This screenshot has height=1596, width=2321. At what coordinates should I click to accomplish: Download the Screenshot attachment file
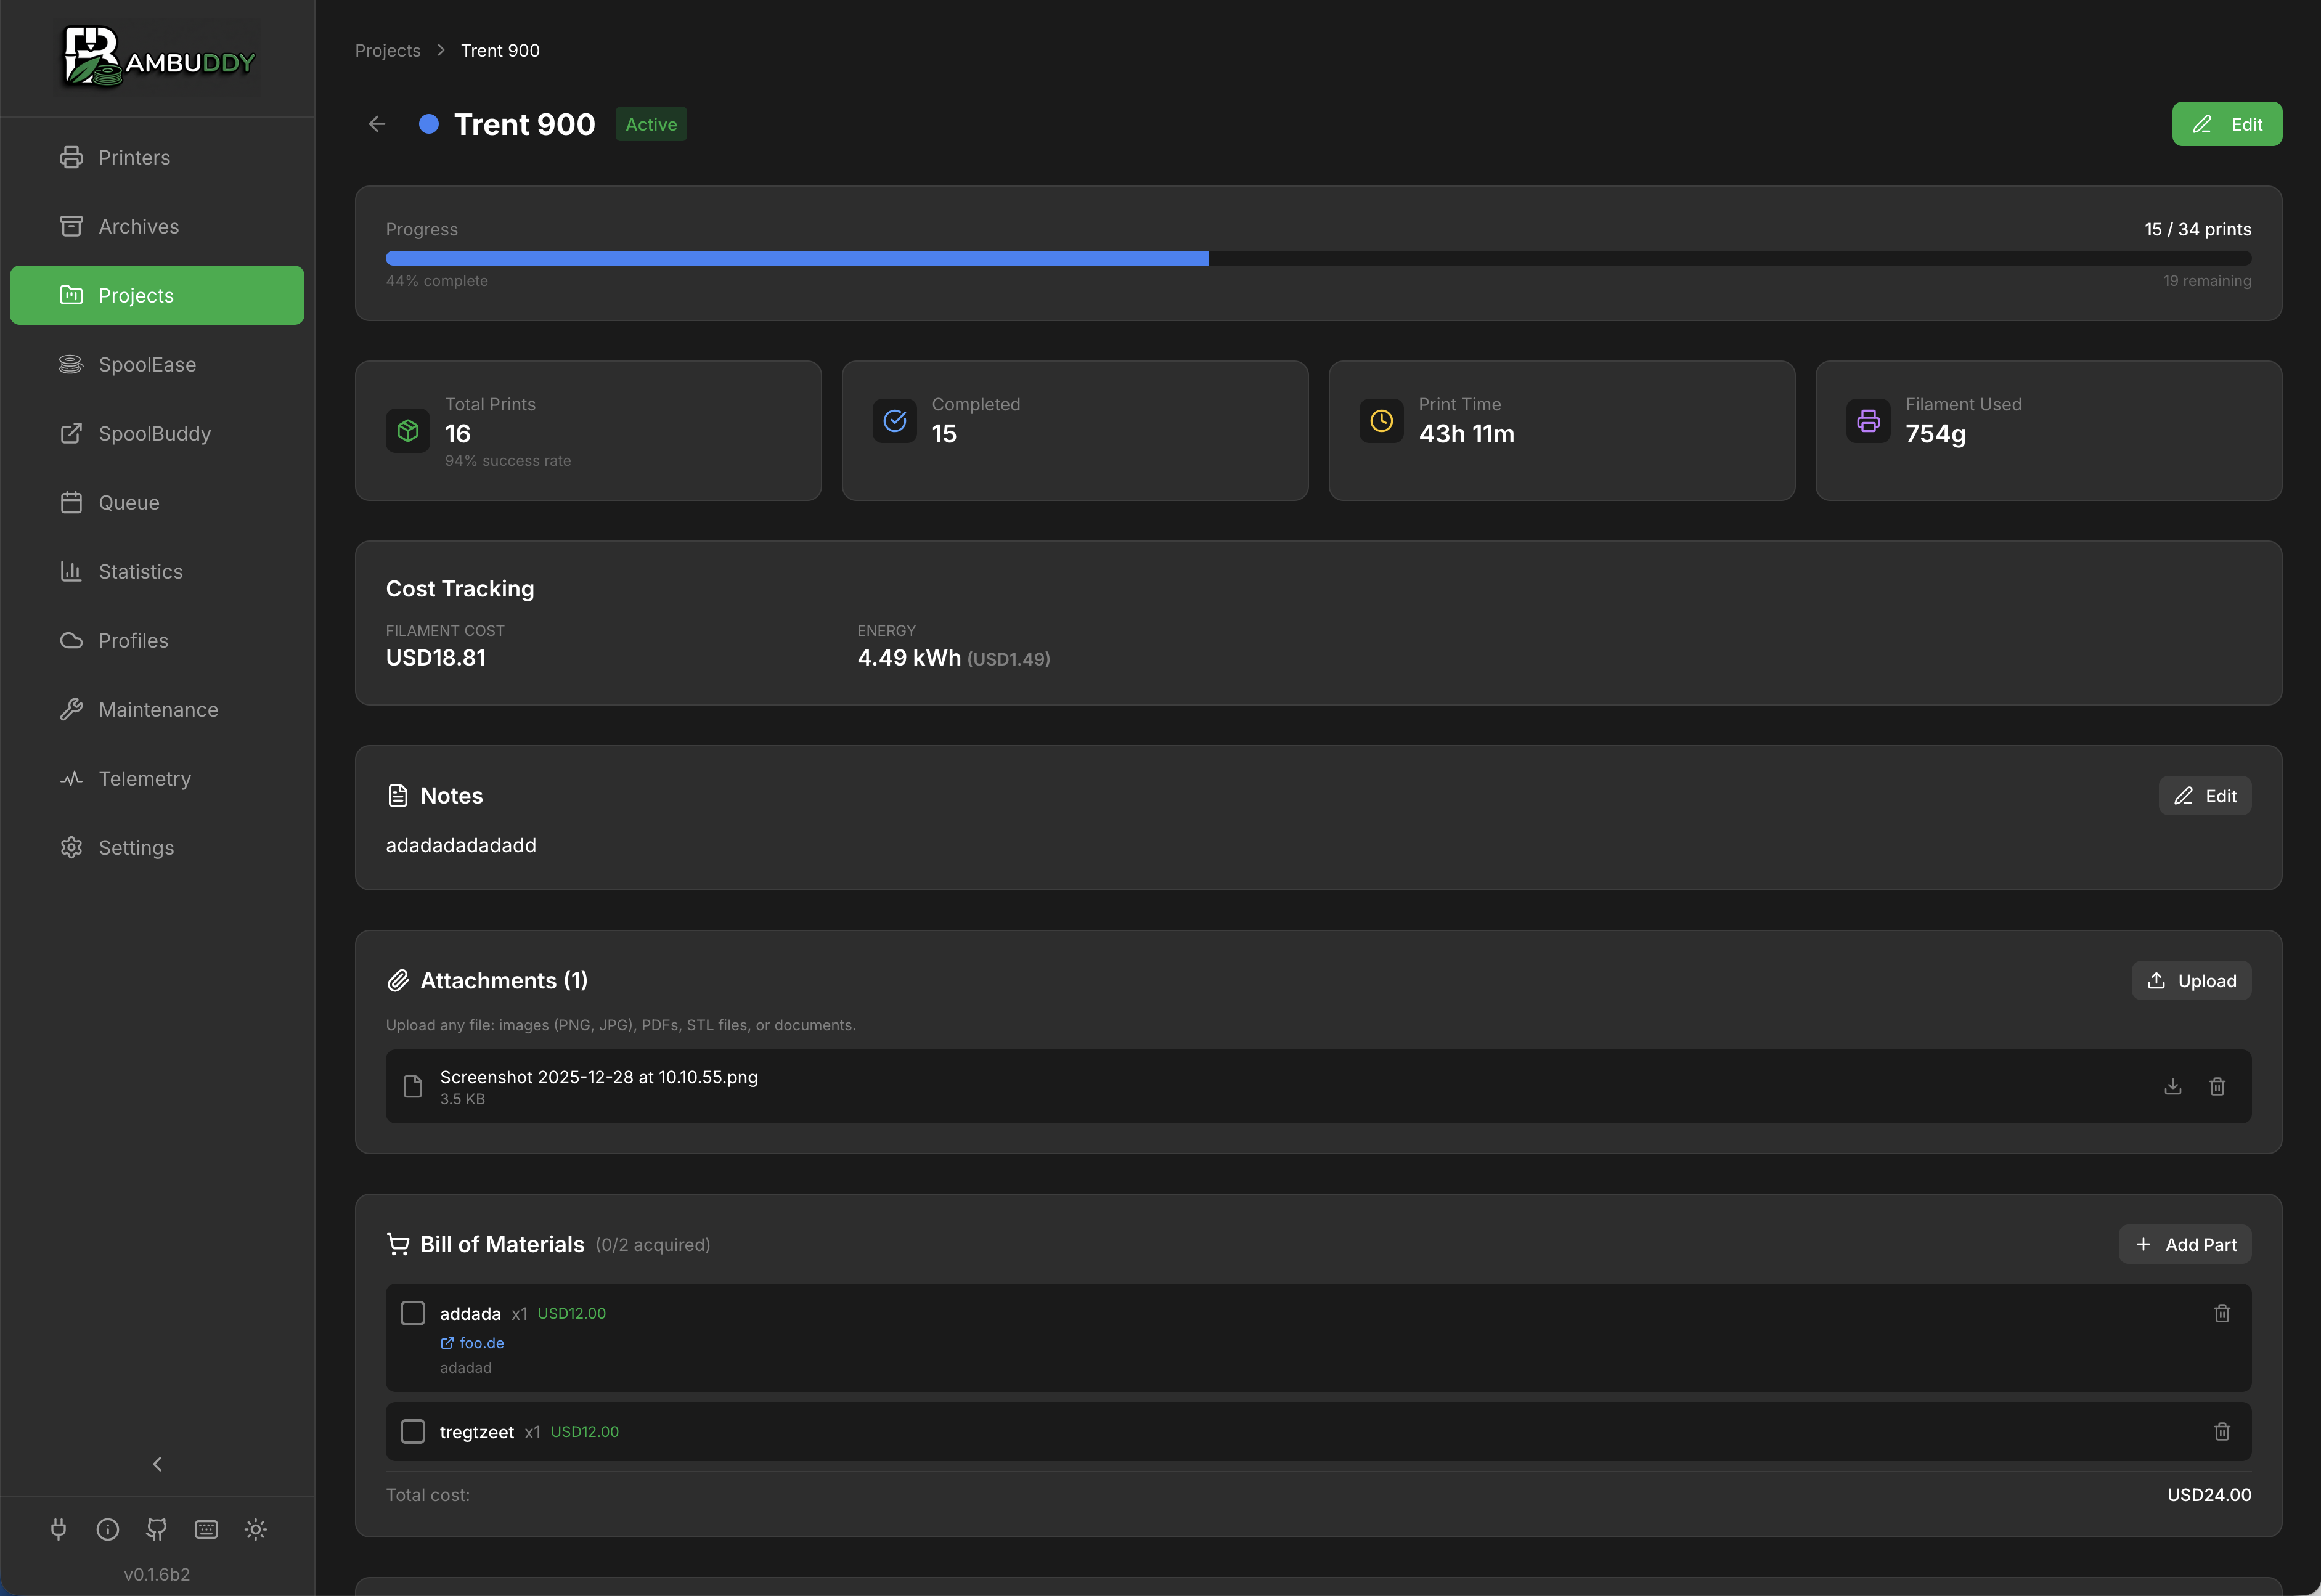(2172, 1086)
